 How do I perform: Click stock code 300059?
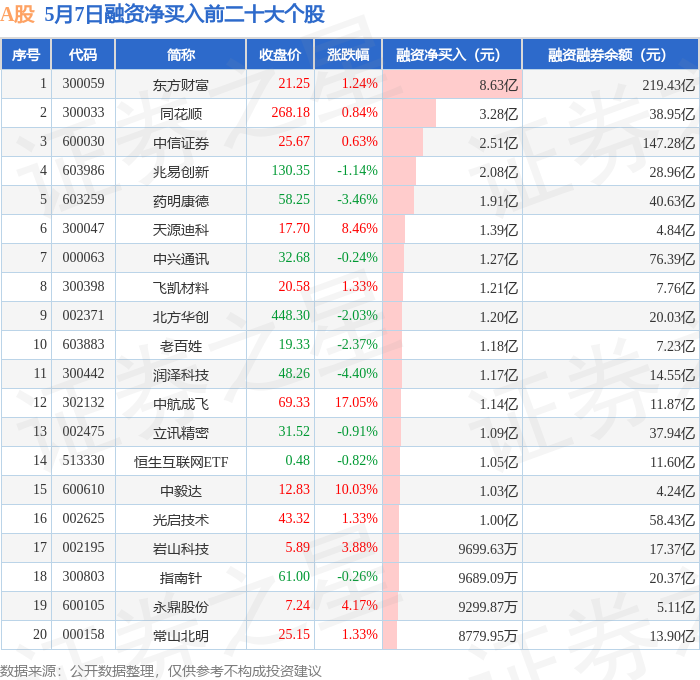coord(83,83)
